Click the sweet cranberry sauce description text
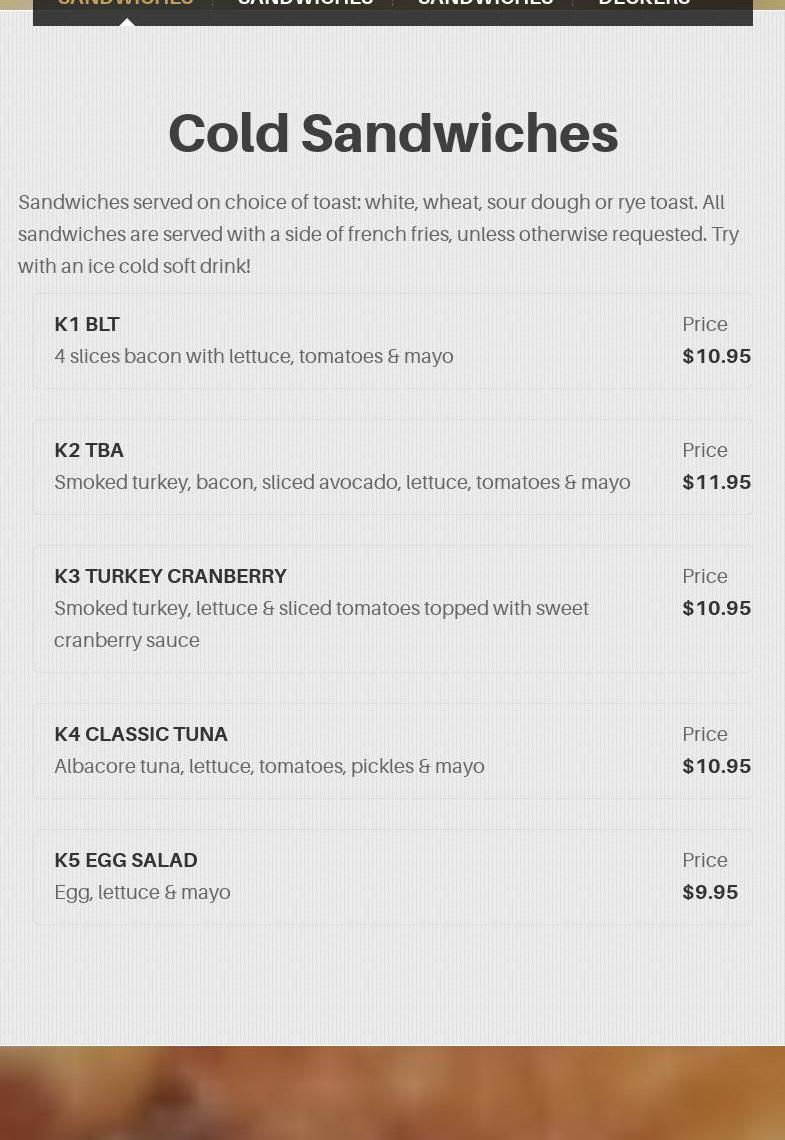Screen dimensions: 785x1140 (x=321, y=624)
